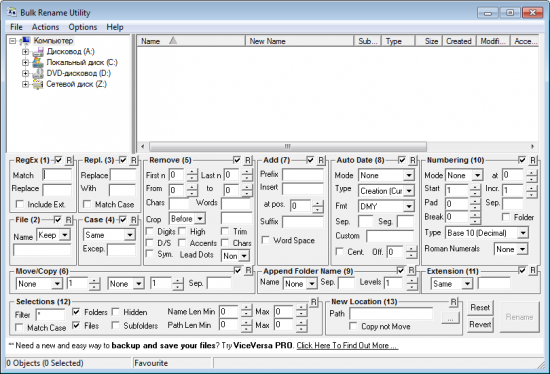Click the RegEx Match input field

pyautogui.click(x=57, y=175)
